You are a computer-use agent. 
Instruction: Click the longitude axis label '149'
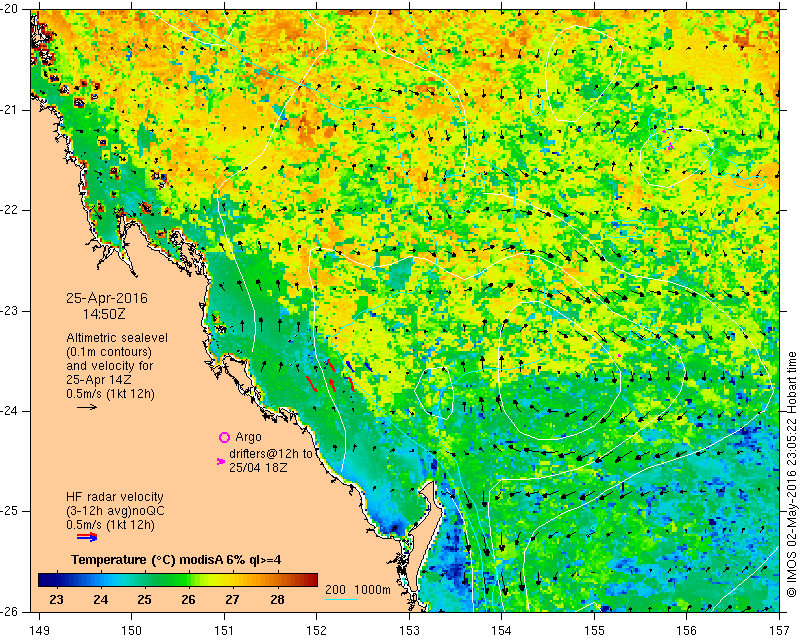(40, 631)
